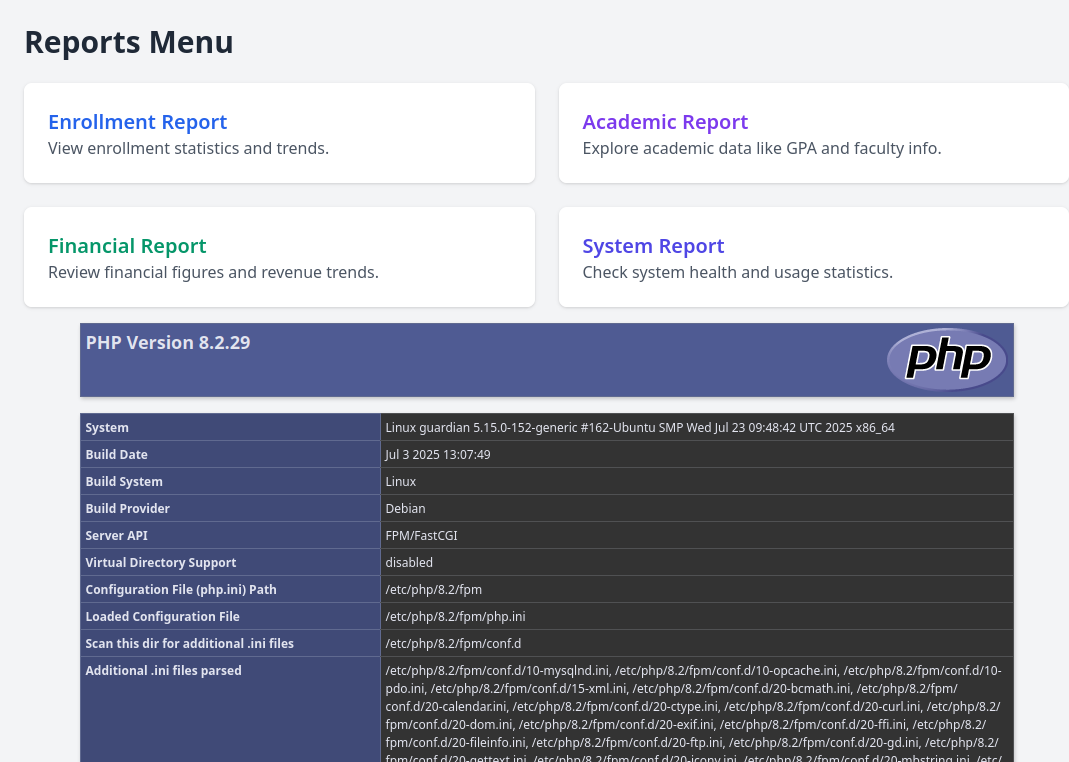Click the Linux guardian system info value

[639, 428]
